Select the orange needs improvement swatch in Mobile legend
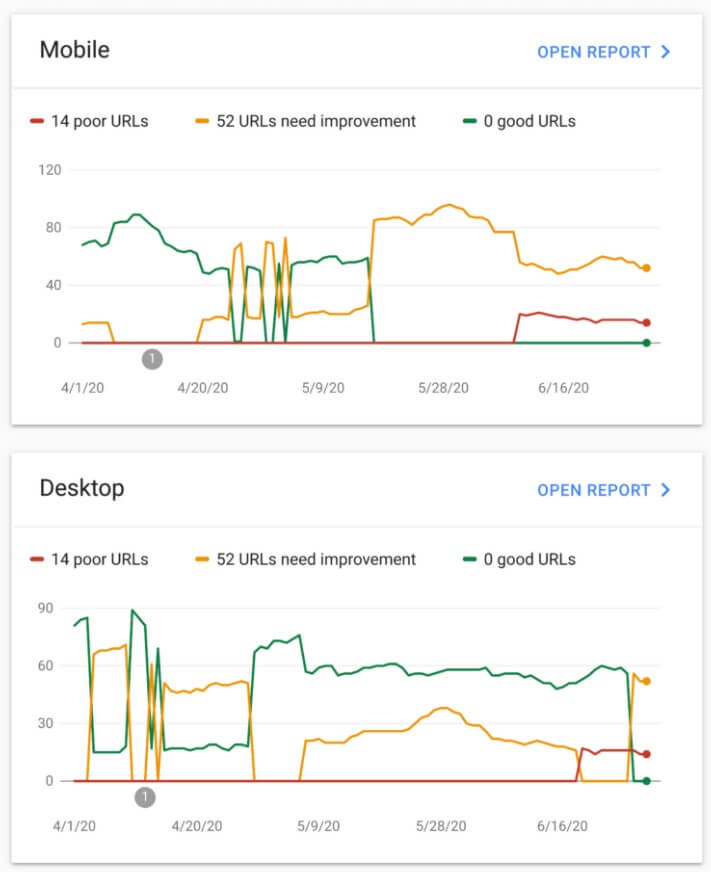Image resolution: width=711 pixels, height=872 pixels. tap(202, 121)
